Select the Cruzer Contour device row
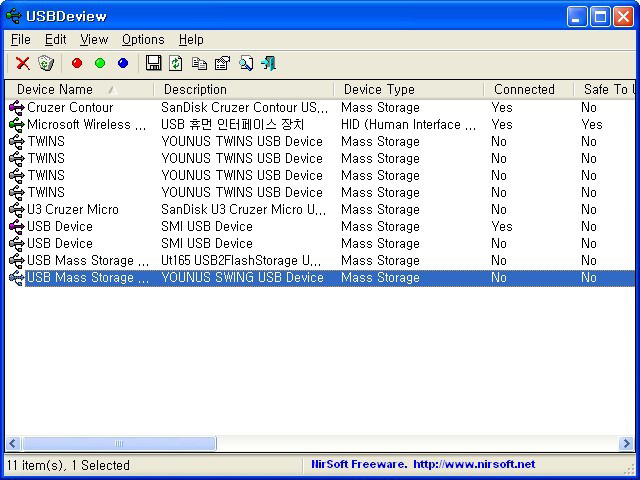The image size is (640, 480). click(x=70, y=107)
